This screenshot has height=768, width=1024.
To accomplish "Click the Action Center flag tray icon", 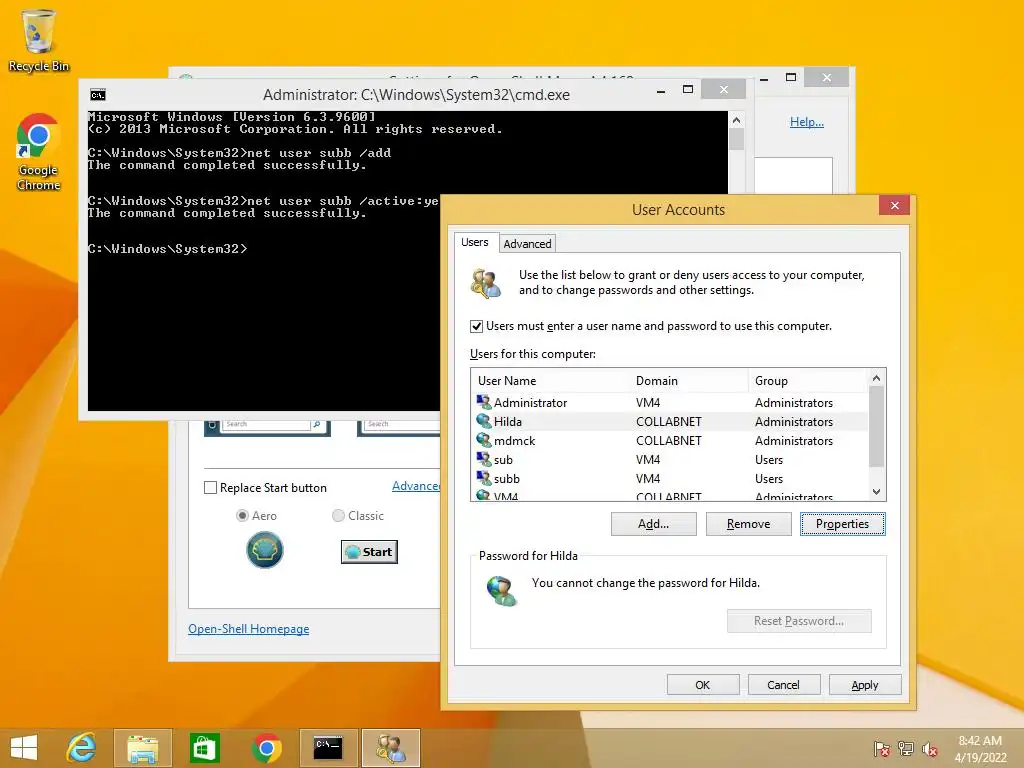I will (x=881, y=748).
